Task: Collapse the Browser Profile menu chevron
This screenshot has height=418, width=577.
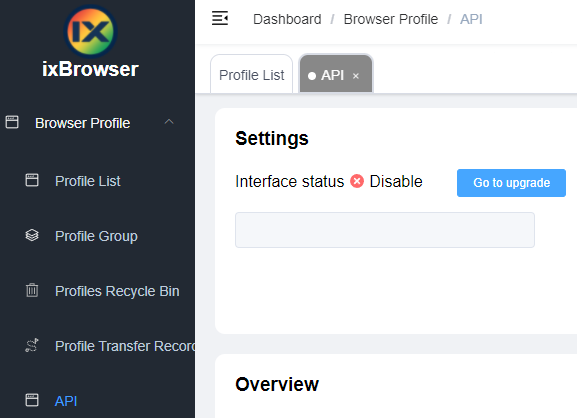Action: pos(169,122)
